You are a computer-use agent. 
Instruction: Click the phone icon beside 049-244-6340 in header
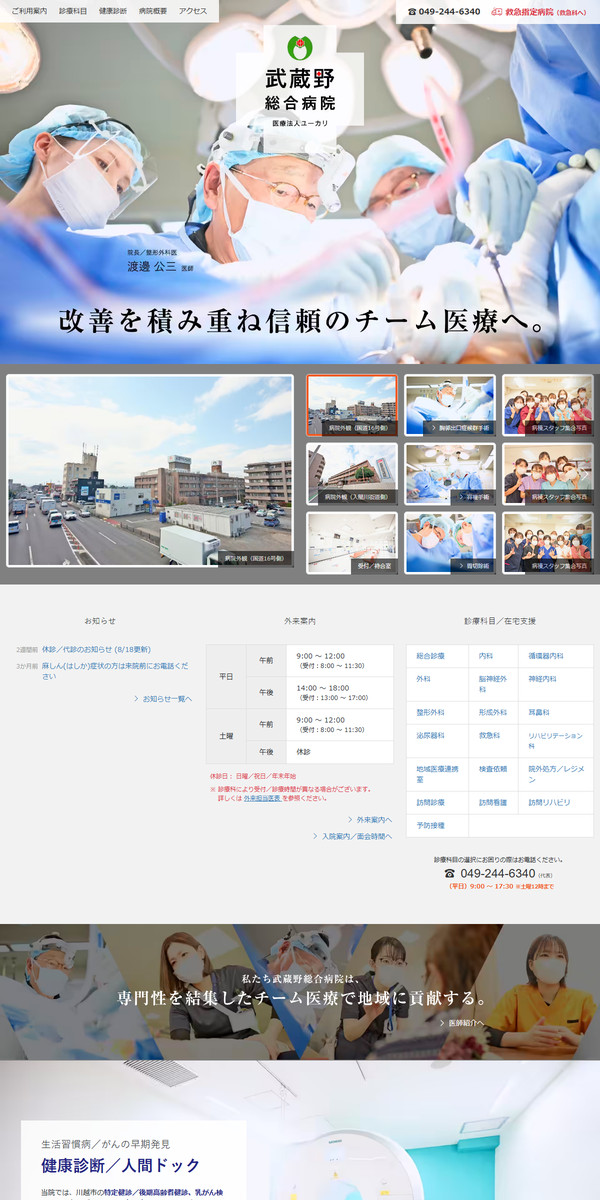[412, 12]
